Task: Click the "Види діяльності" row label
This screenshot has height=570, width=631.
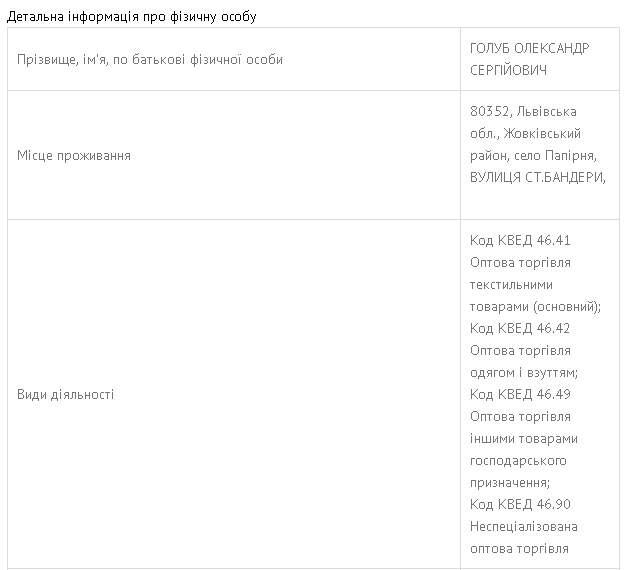Action: pyautogui.click(x=66, y=395)
